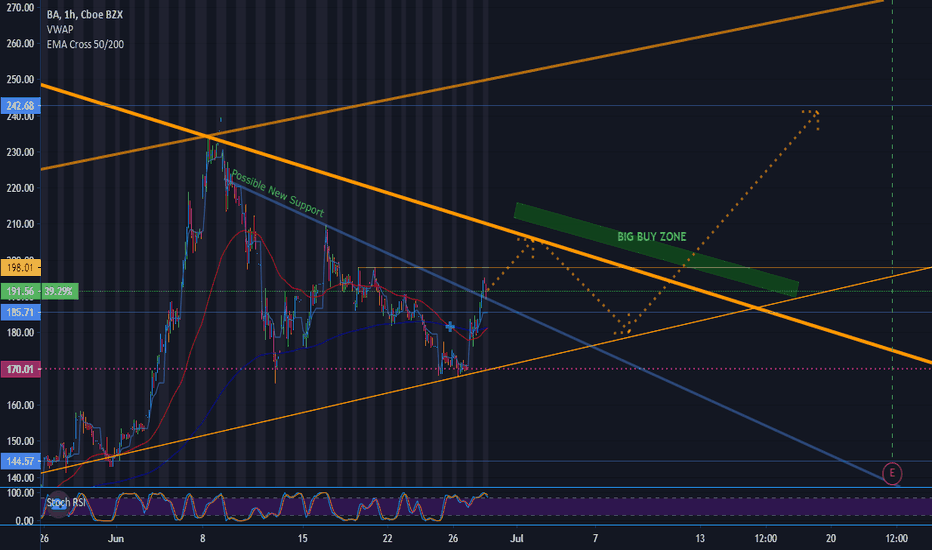Select the VWAP indicator legend
932x550 pixels.
(60, 29)
